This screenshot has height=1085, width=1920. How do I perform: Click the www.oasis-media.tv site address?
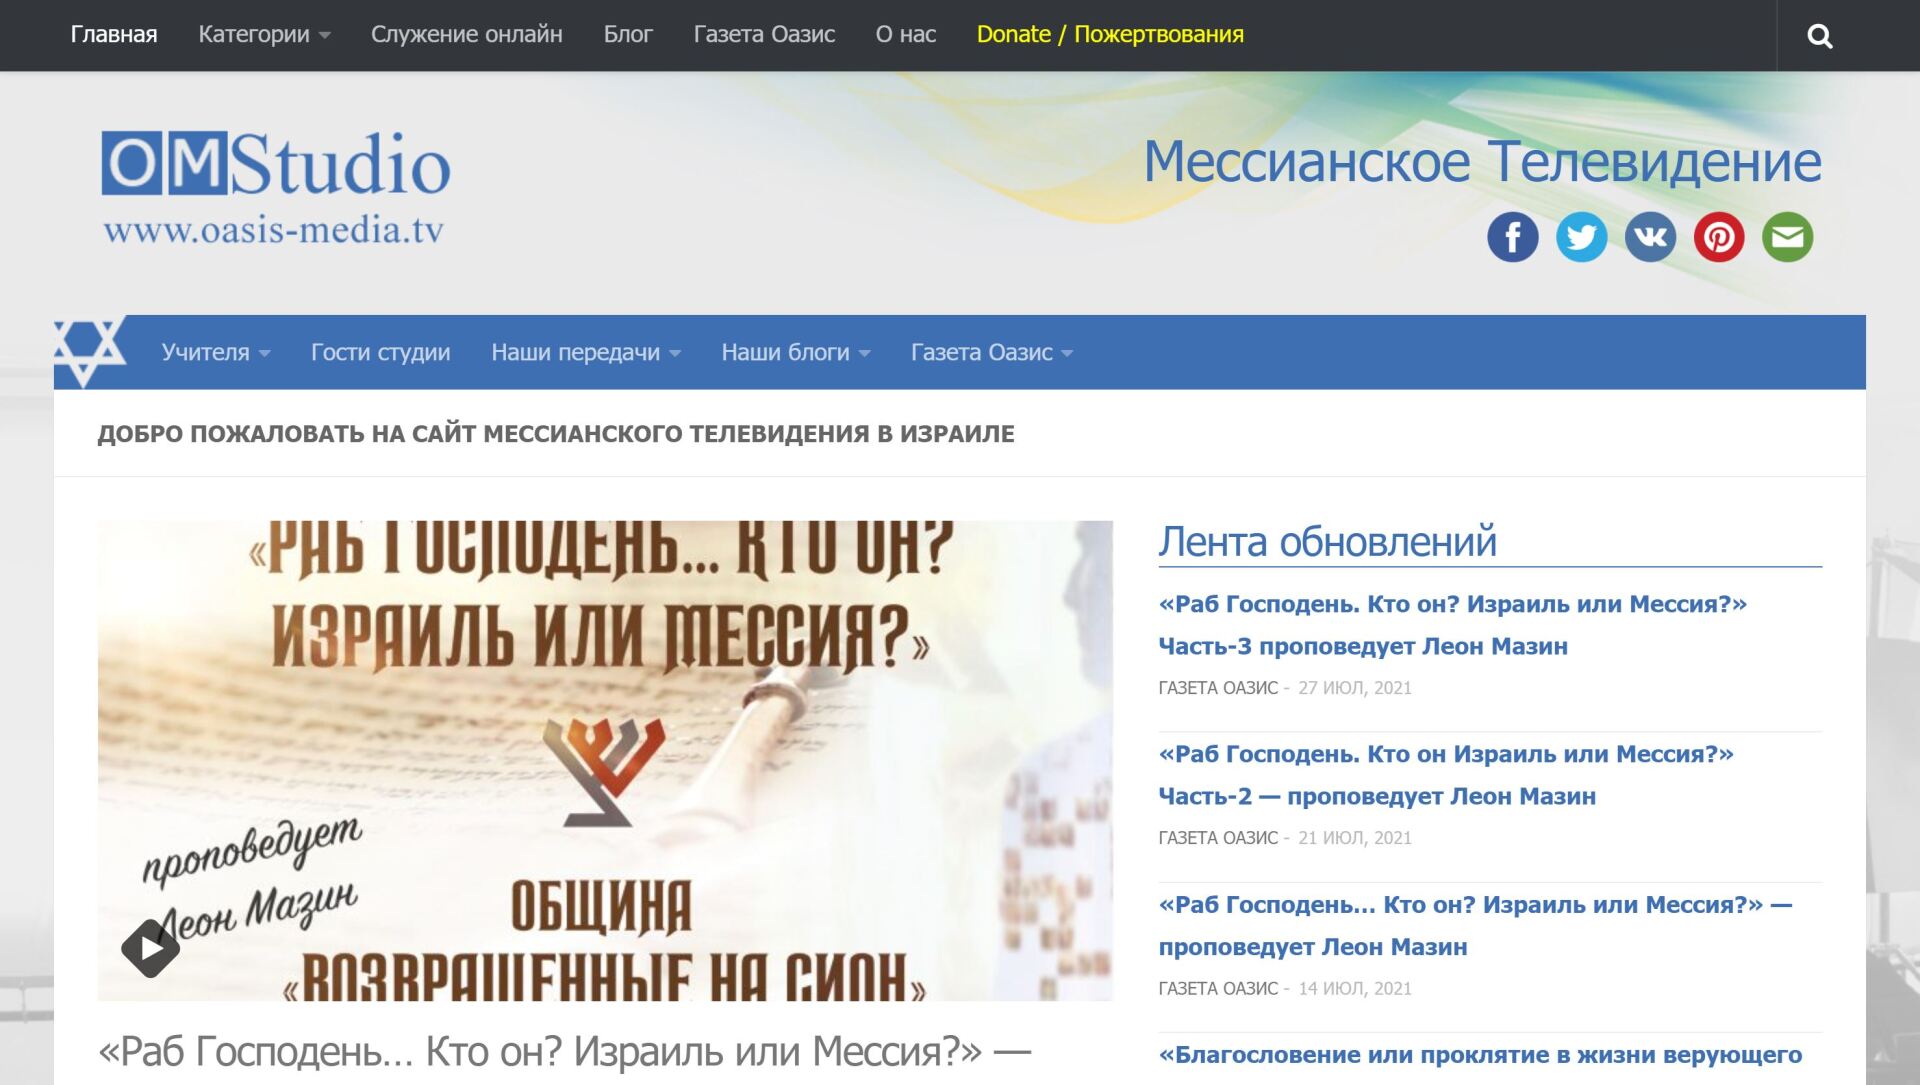click(273, 230)
